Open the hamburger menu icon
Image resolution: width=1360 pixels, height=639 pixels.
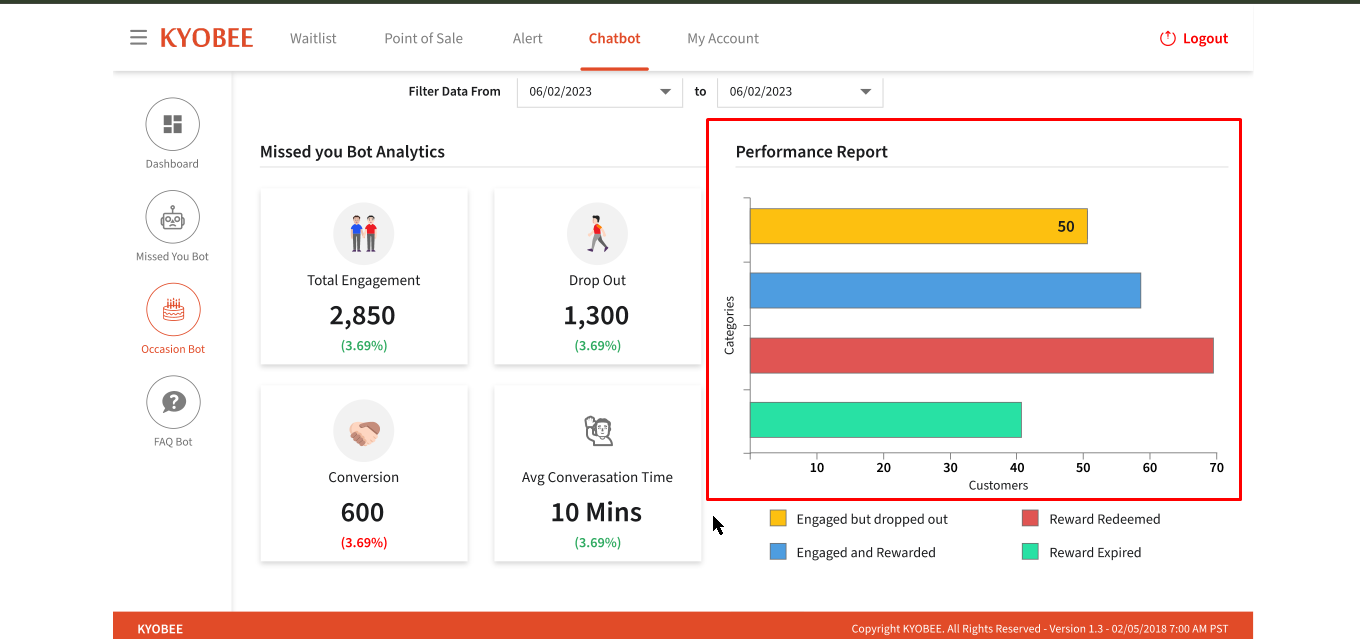(138, 38)
